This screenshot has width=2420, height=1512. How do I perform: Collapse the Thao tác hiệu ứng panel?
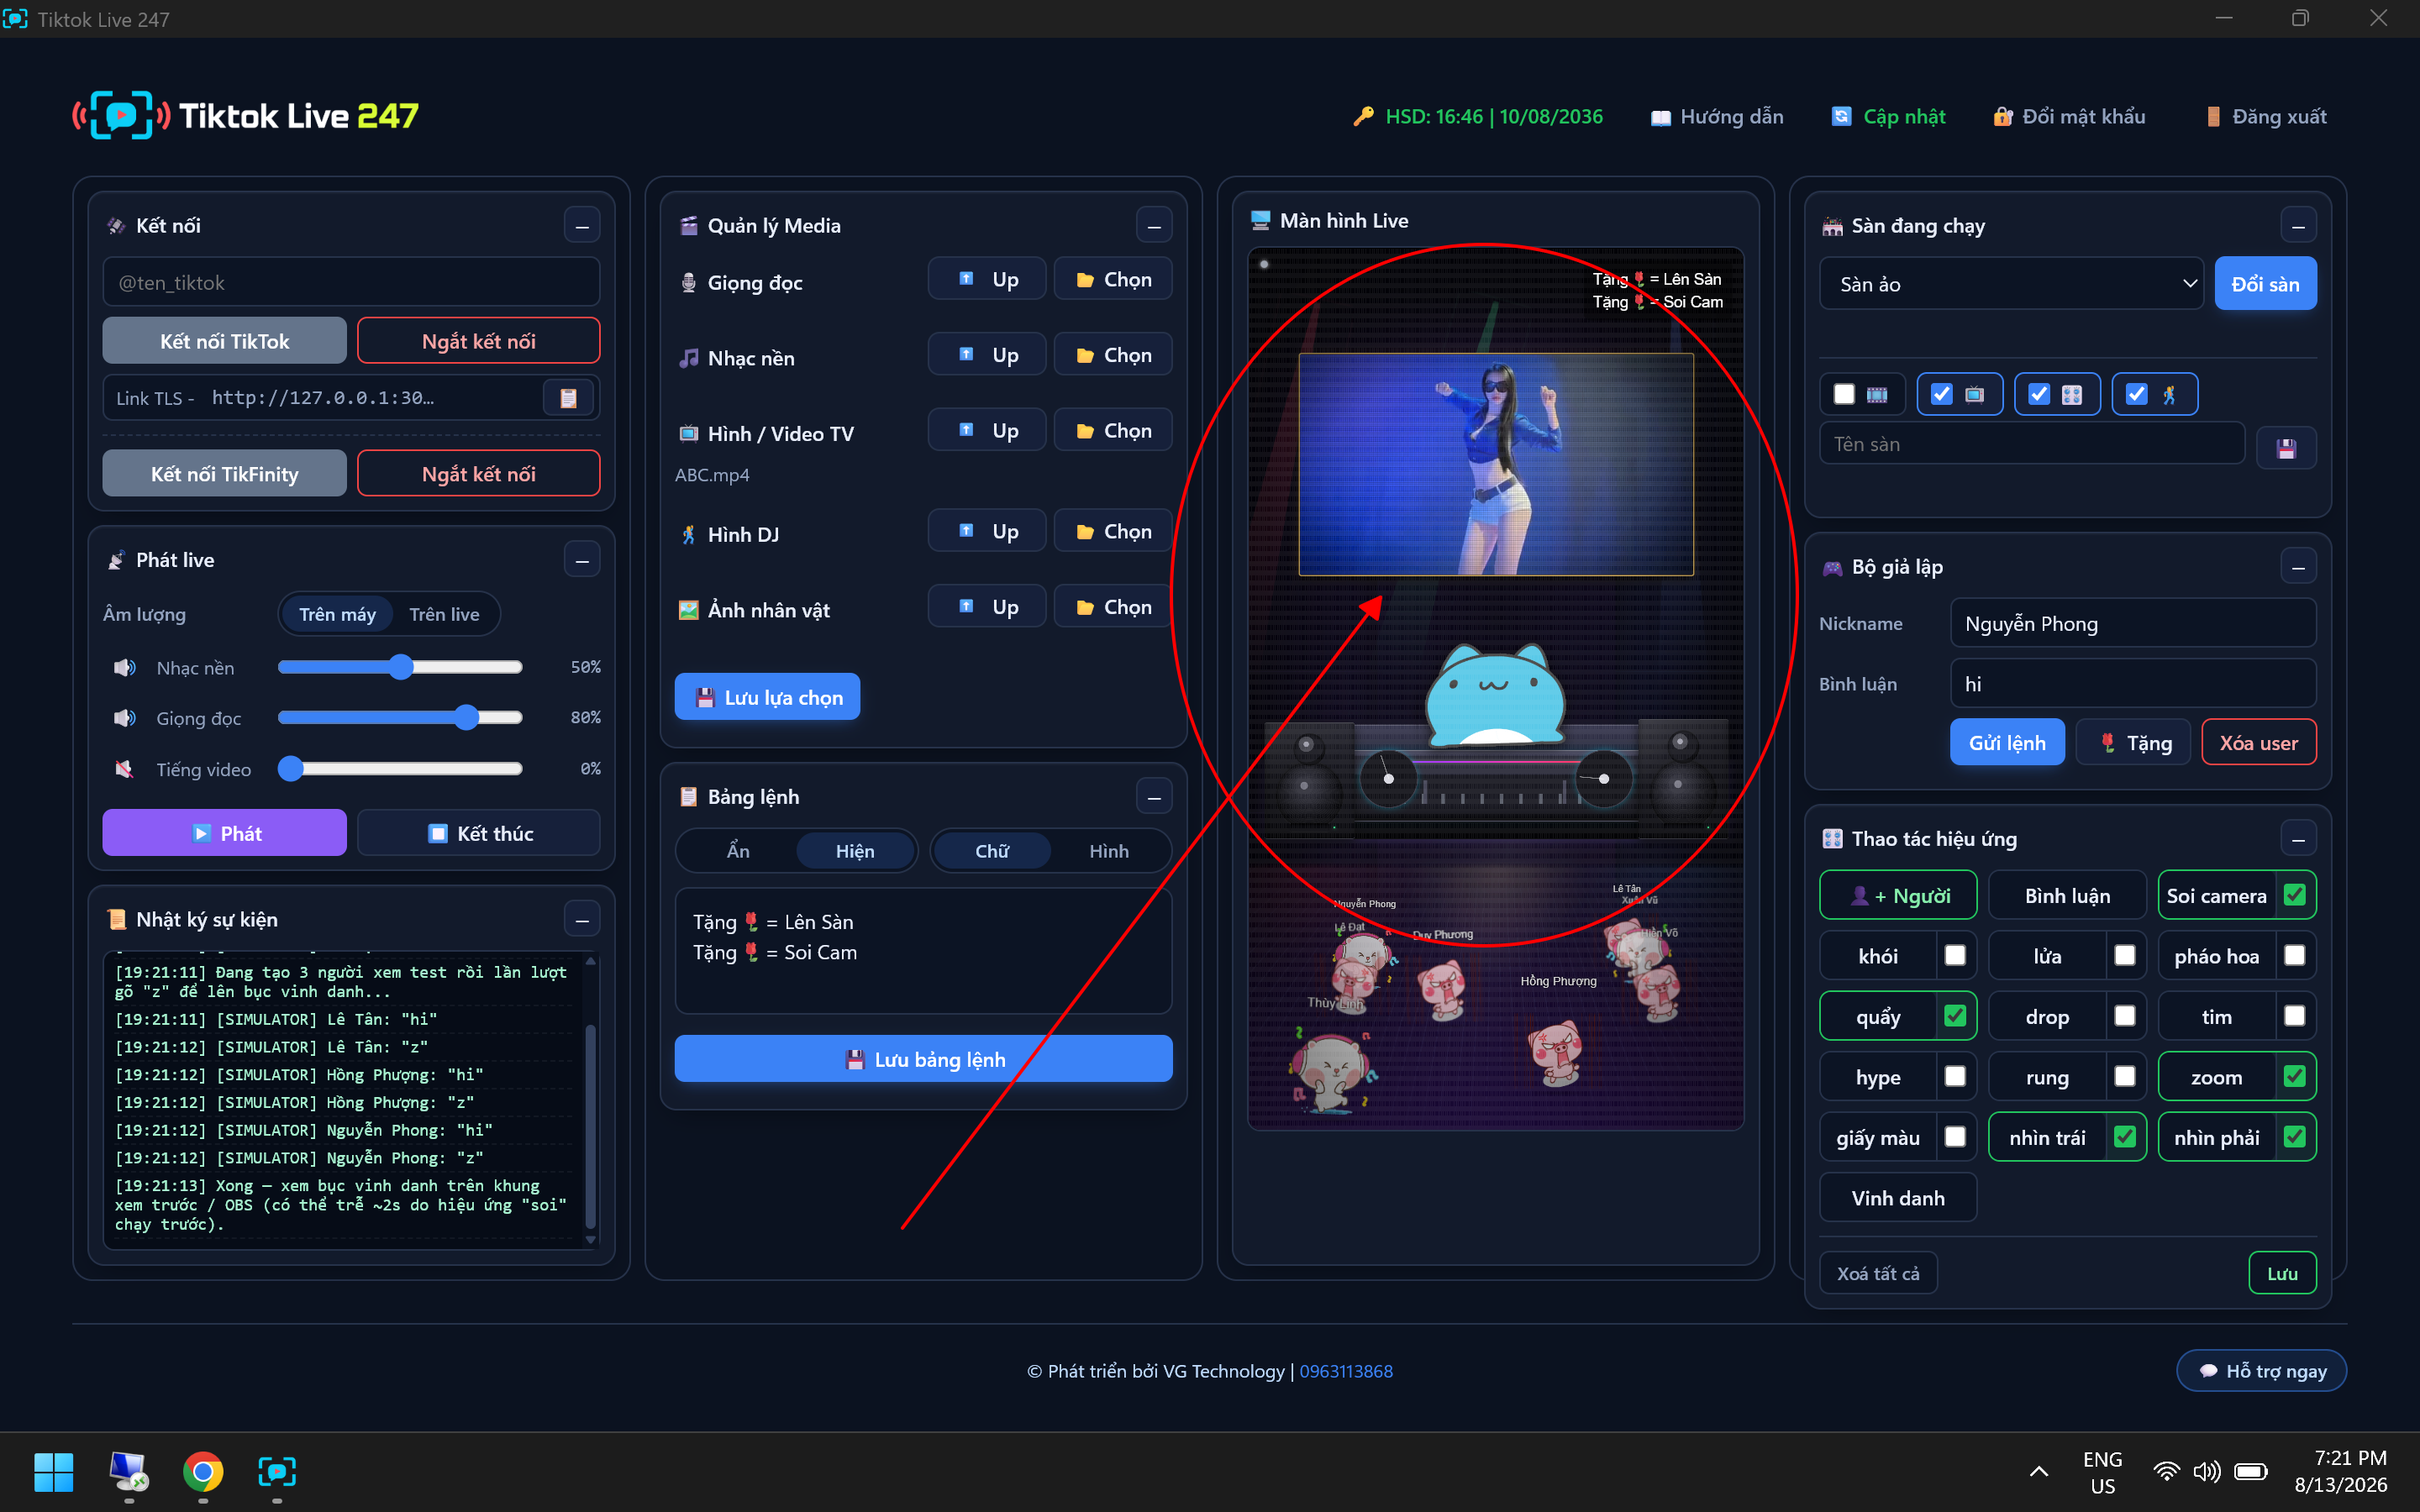(2298, 838)
